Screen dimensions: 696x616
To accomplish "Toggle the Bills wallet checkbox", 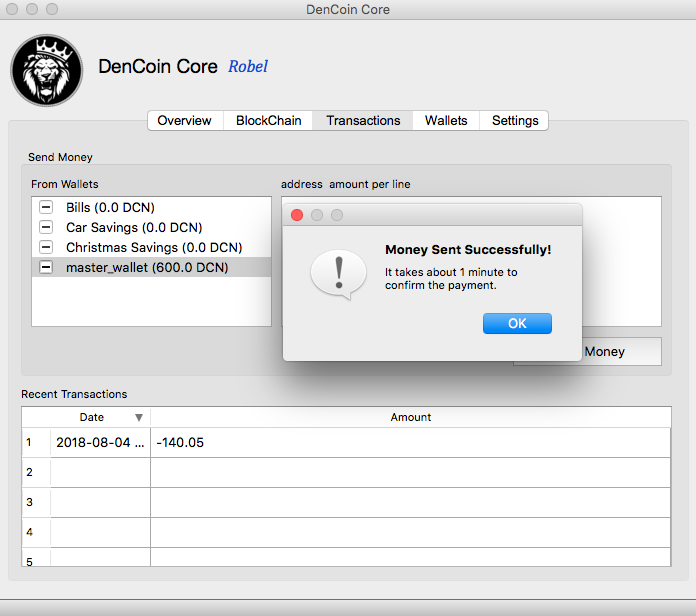I will tap(46, 207).
